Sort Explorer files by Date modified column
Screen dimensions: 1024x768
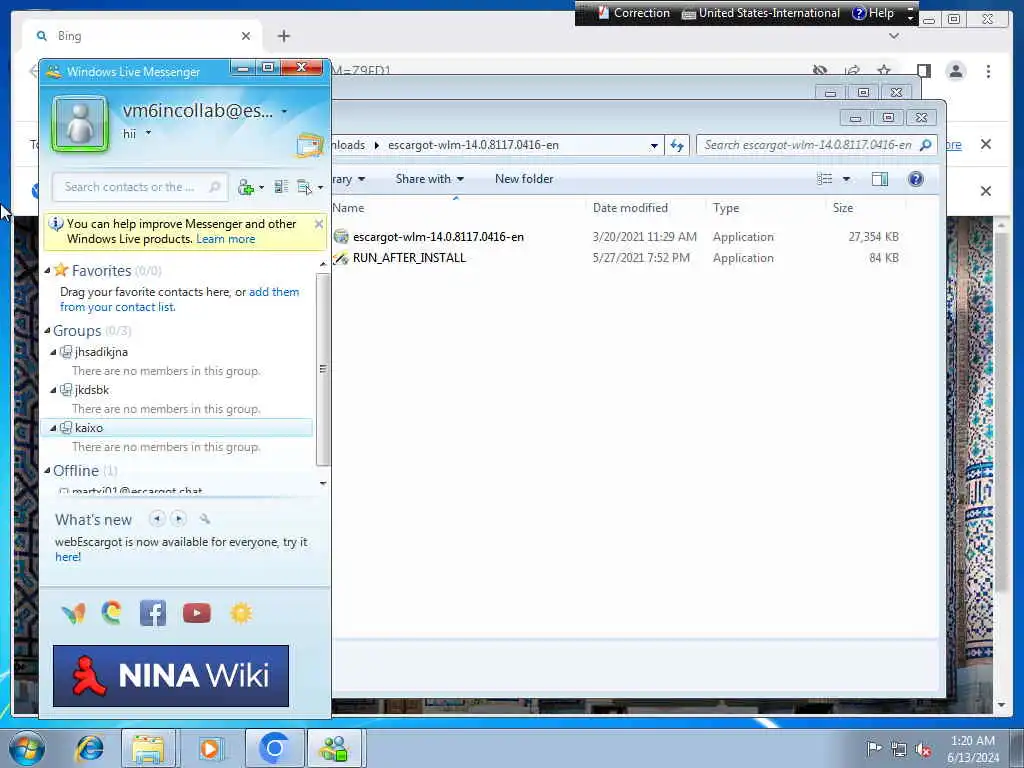[x=630, y=208]
